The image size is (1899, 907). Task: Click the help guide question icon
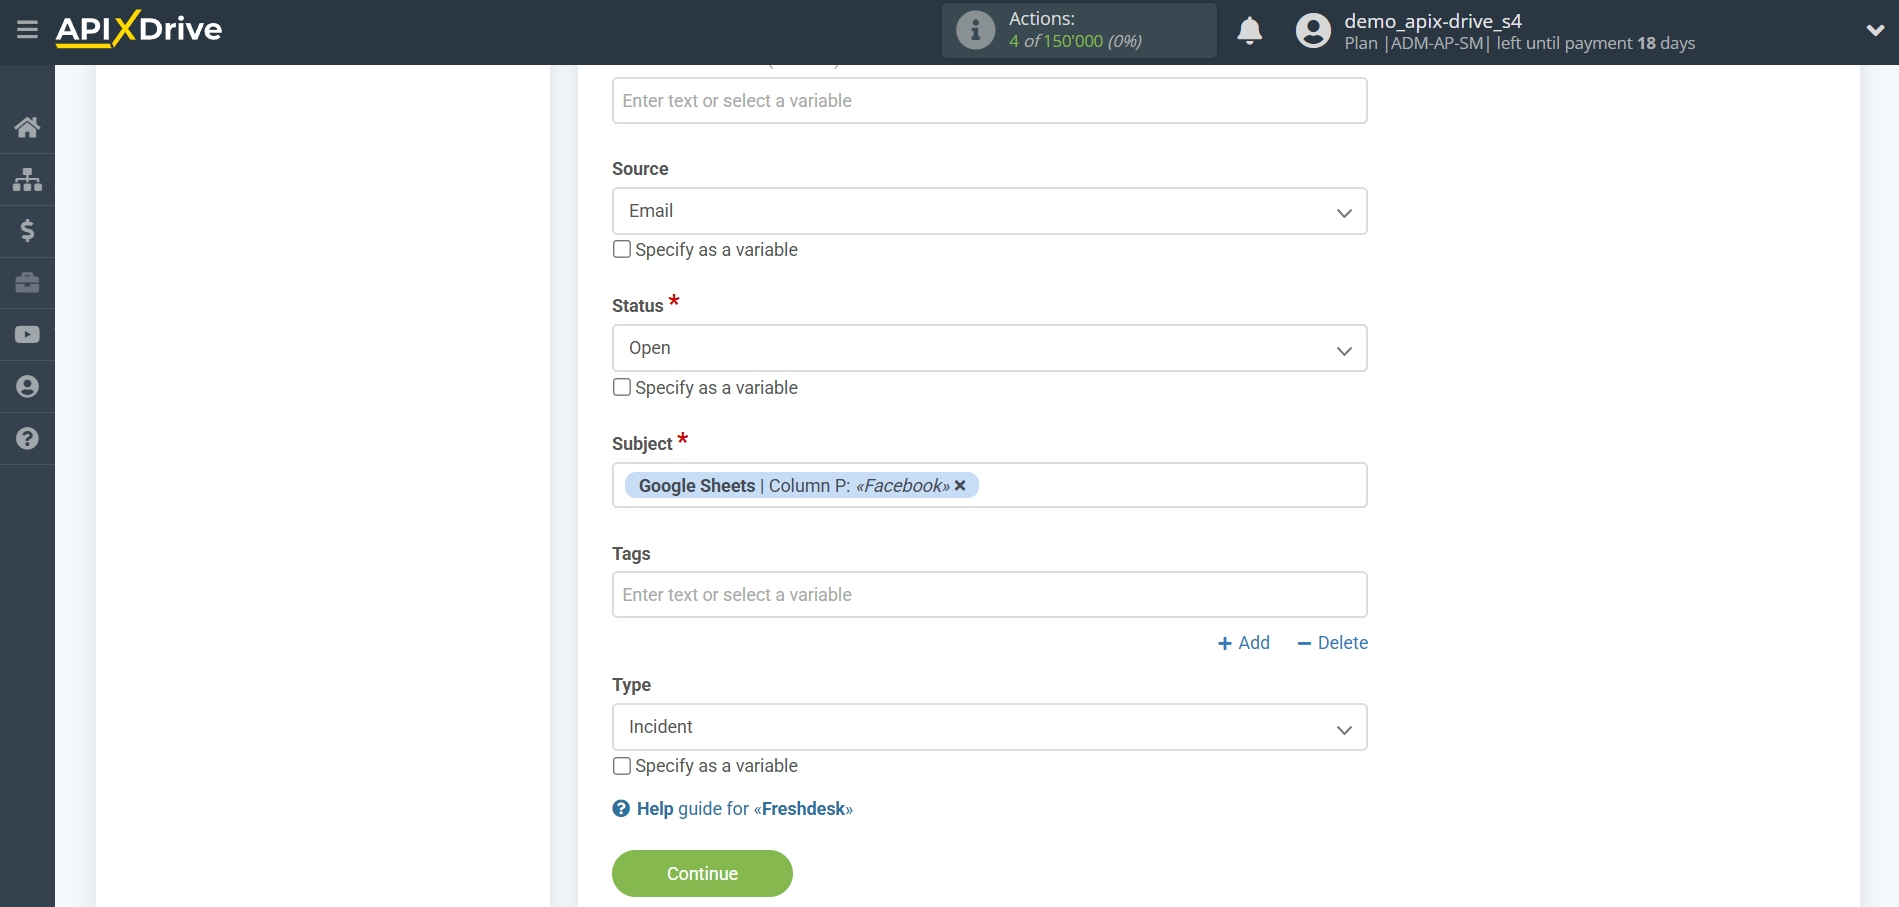click(621, 809)
